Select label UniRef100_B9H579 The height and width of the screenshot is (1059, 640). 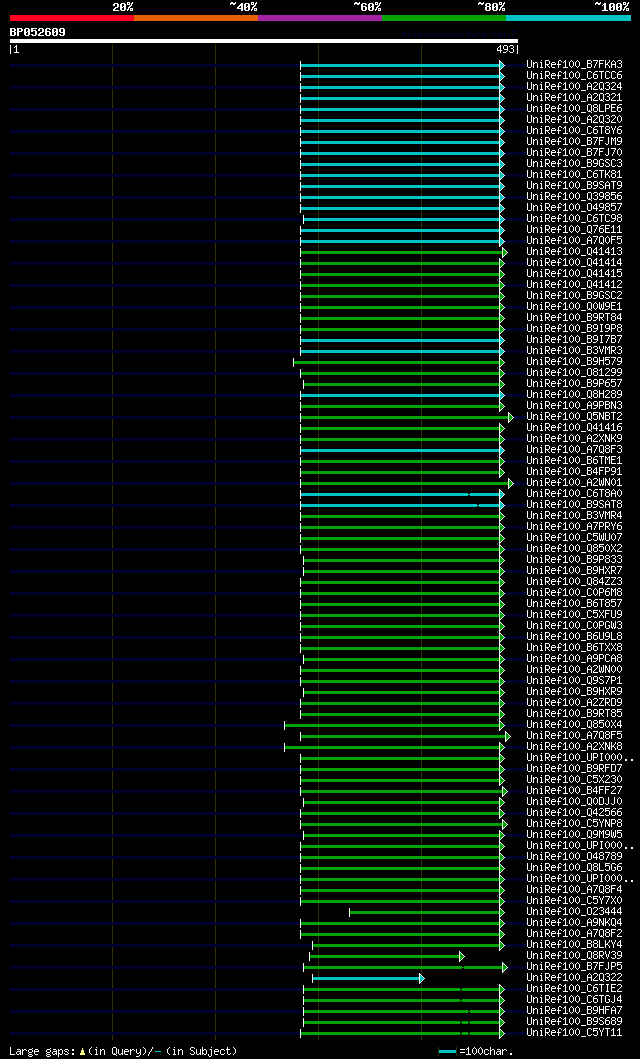pos(575,361)
